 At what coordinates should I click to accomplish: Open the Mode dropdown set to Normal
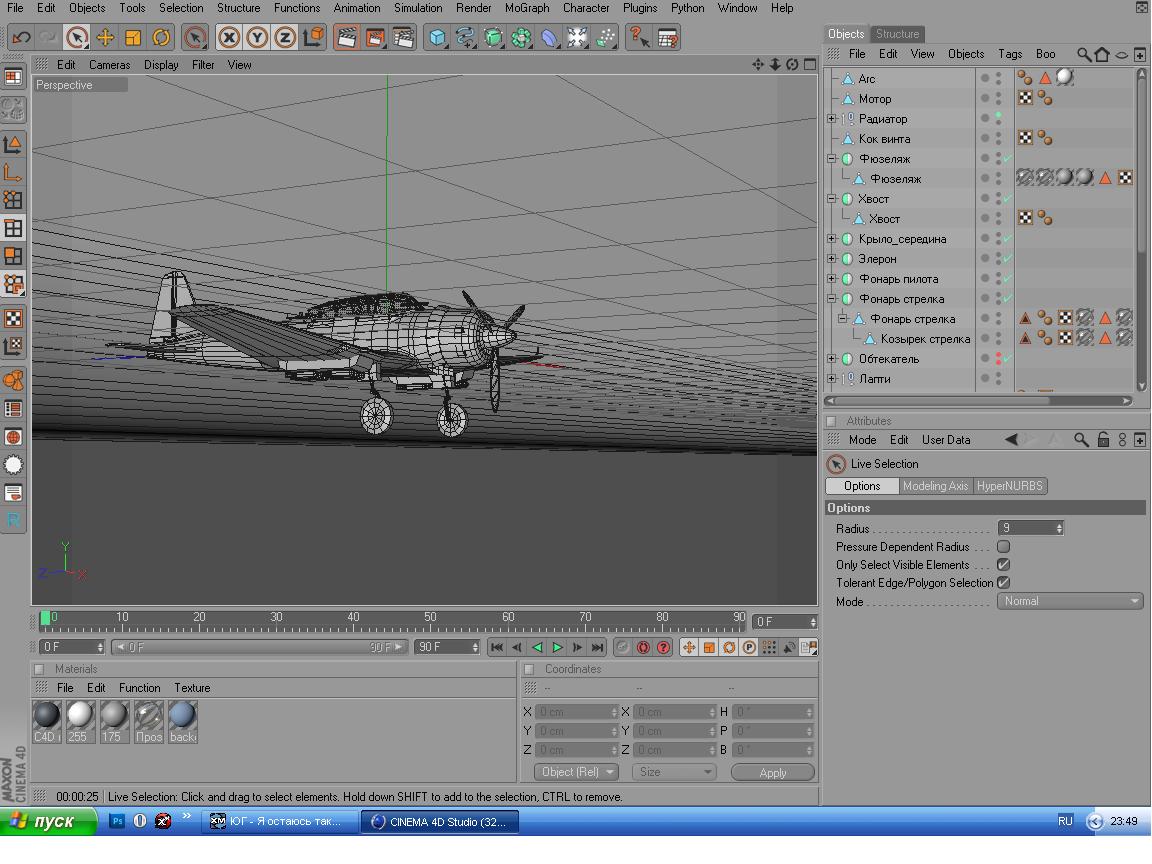(x=1070, y=601)
